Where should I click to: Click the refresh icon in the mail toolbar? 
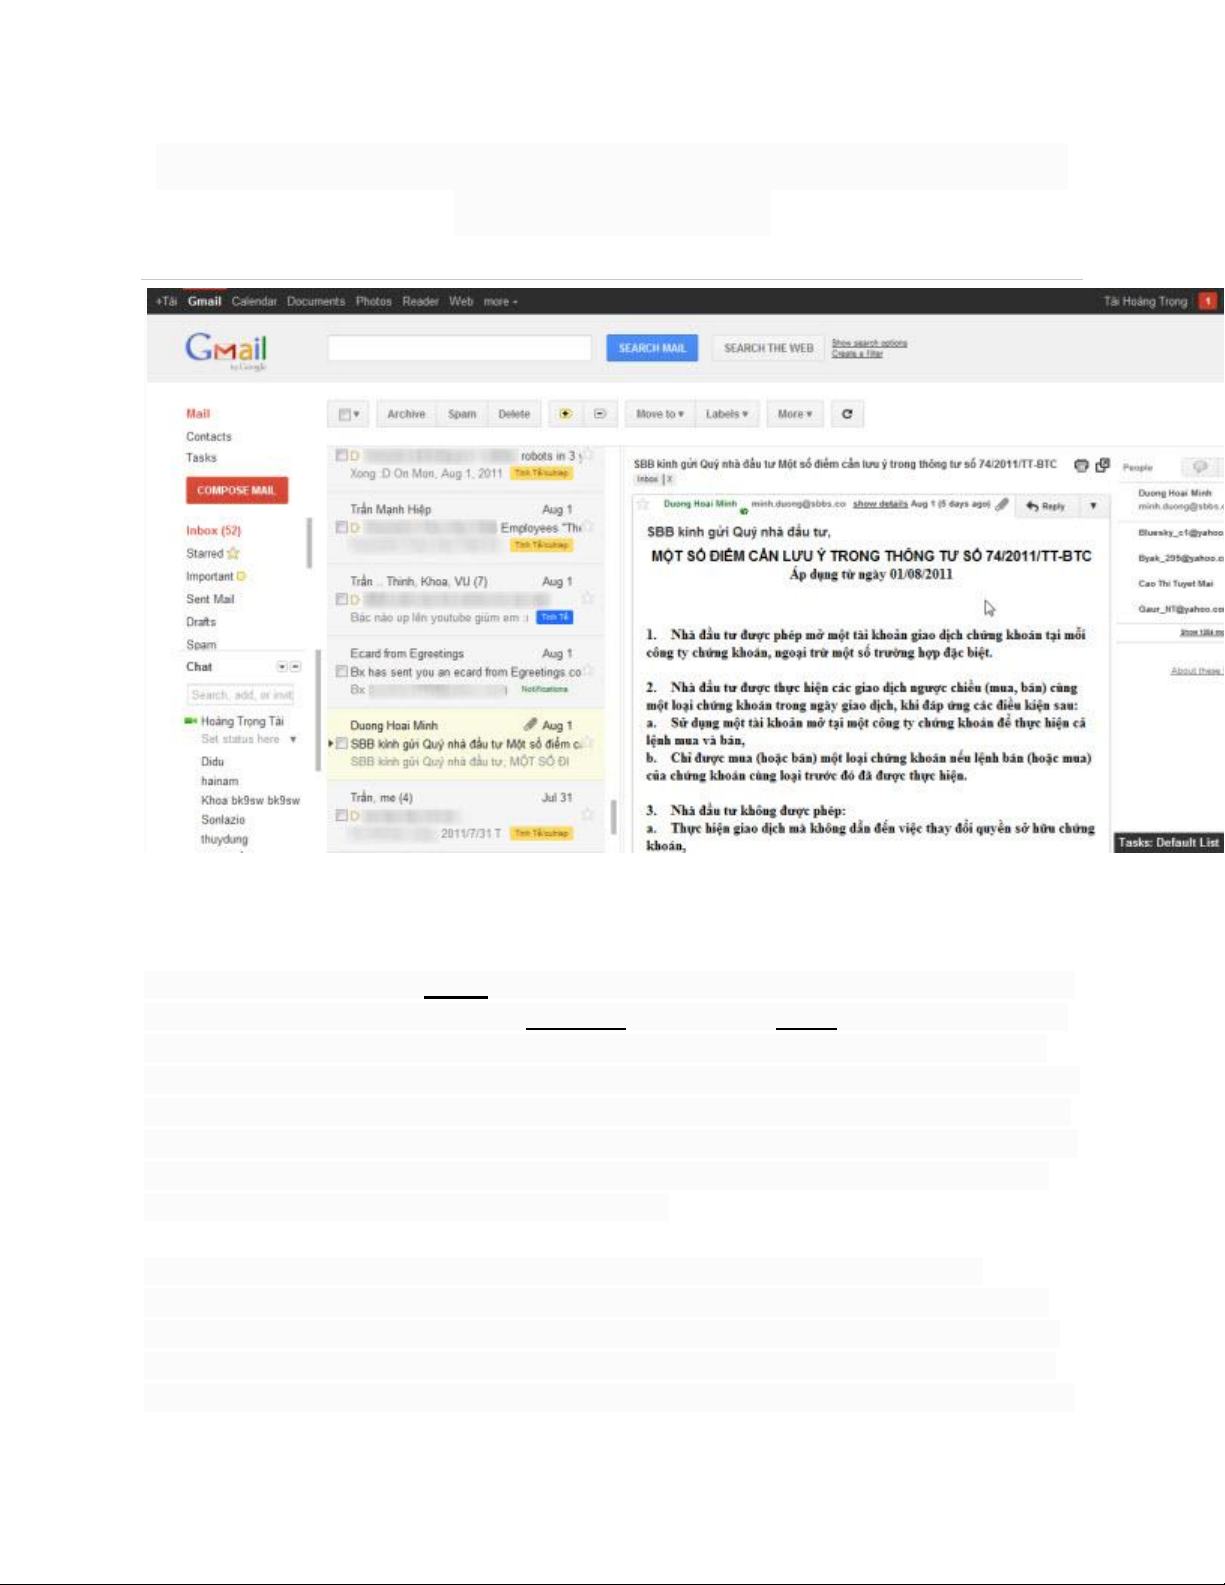tap(847, 414)
